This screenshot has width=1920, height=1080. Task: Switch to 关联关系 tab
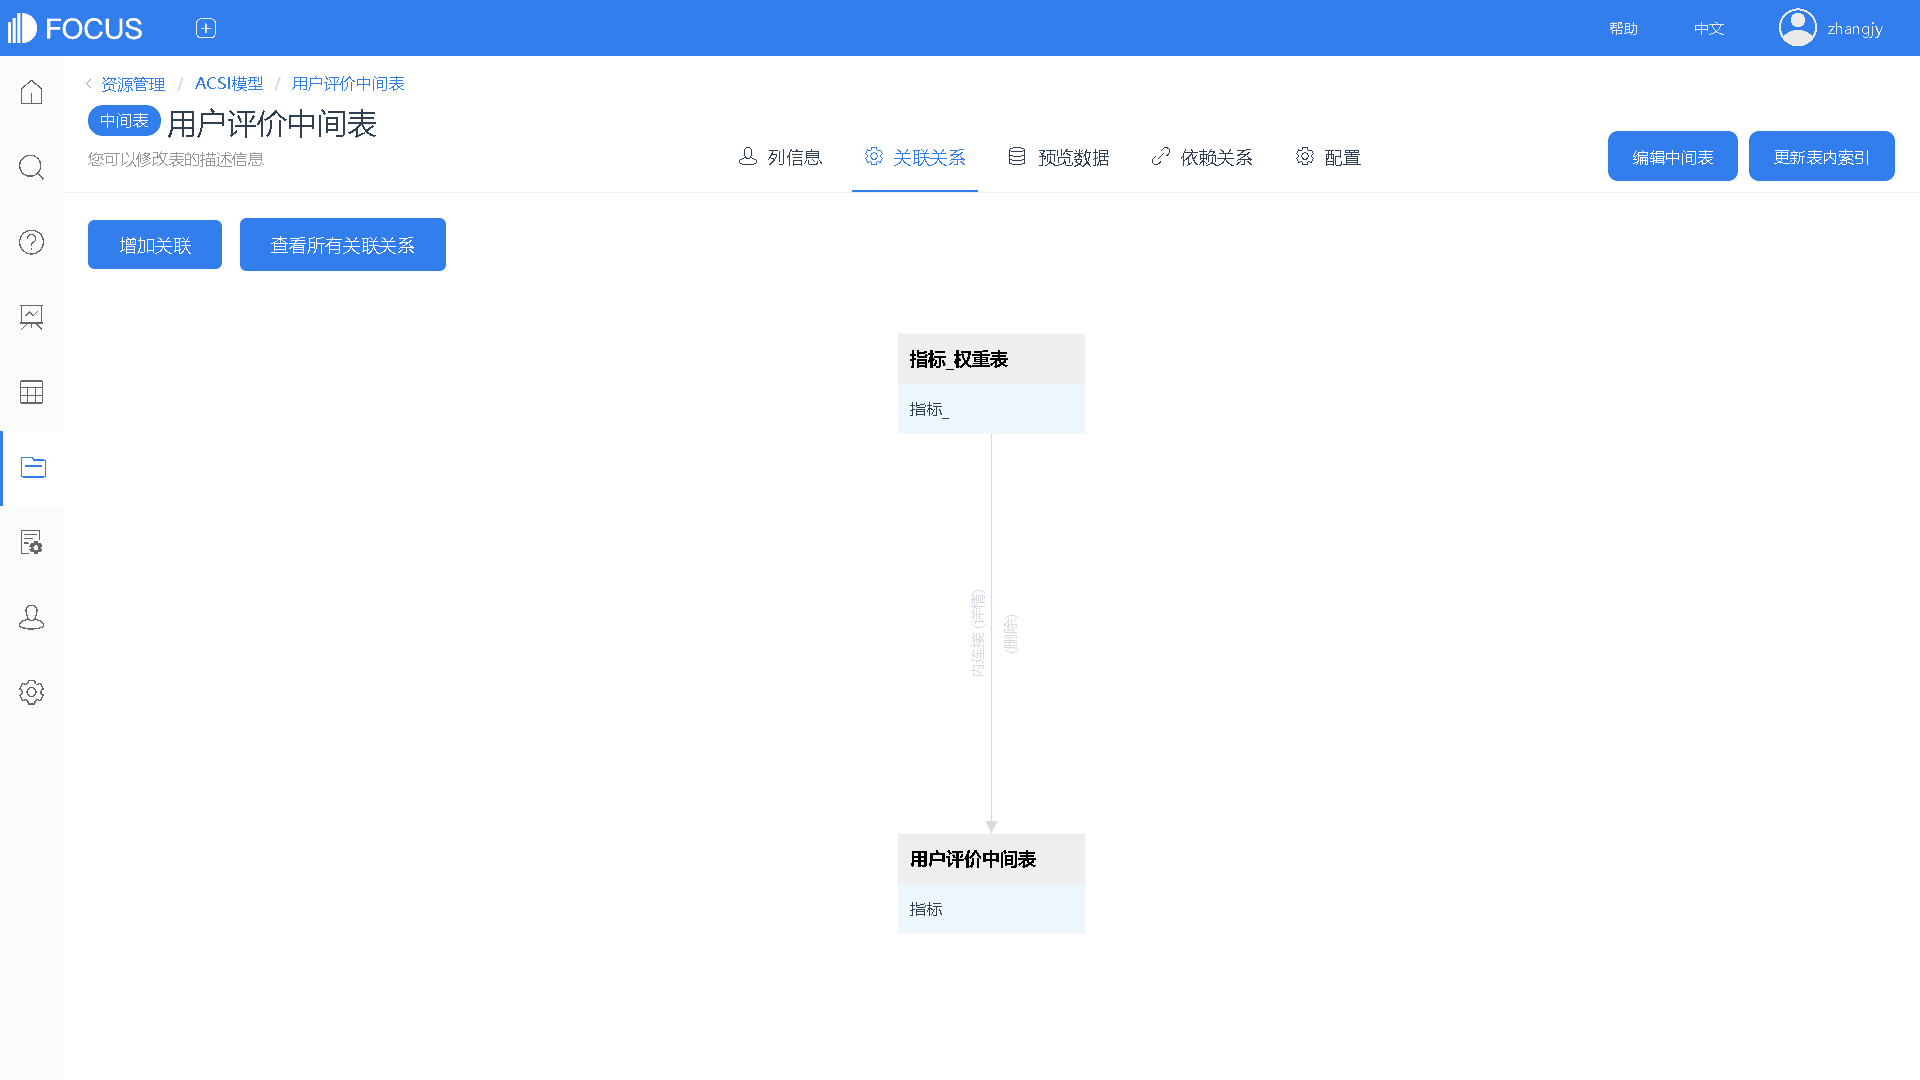point(915,157)
